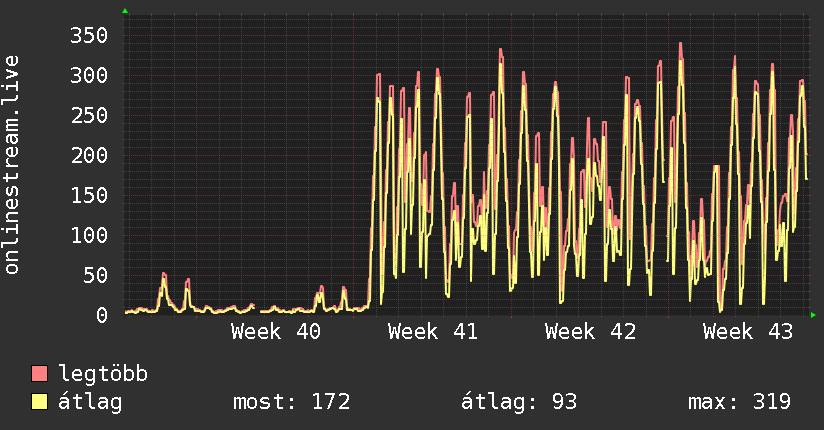Click the 300 y-axis tick label
Image resolution: width=824 pixels, height=430 pixels.
89,76
